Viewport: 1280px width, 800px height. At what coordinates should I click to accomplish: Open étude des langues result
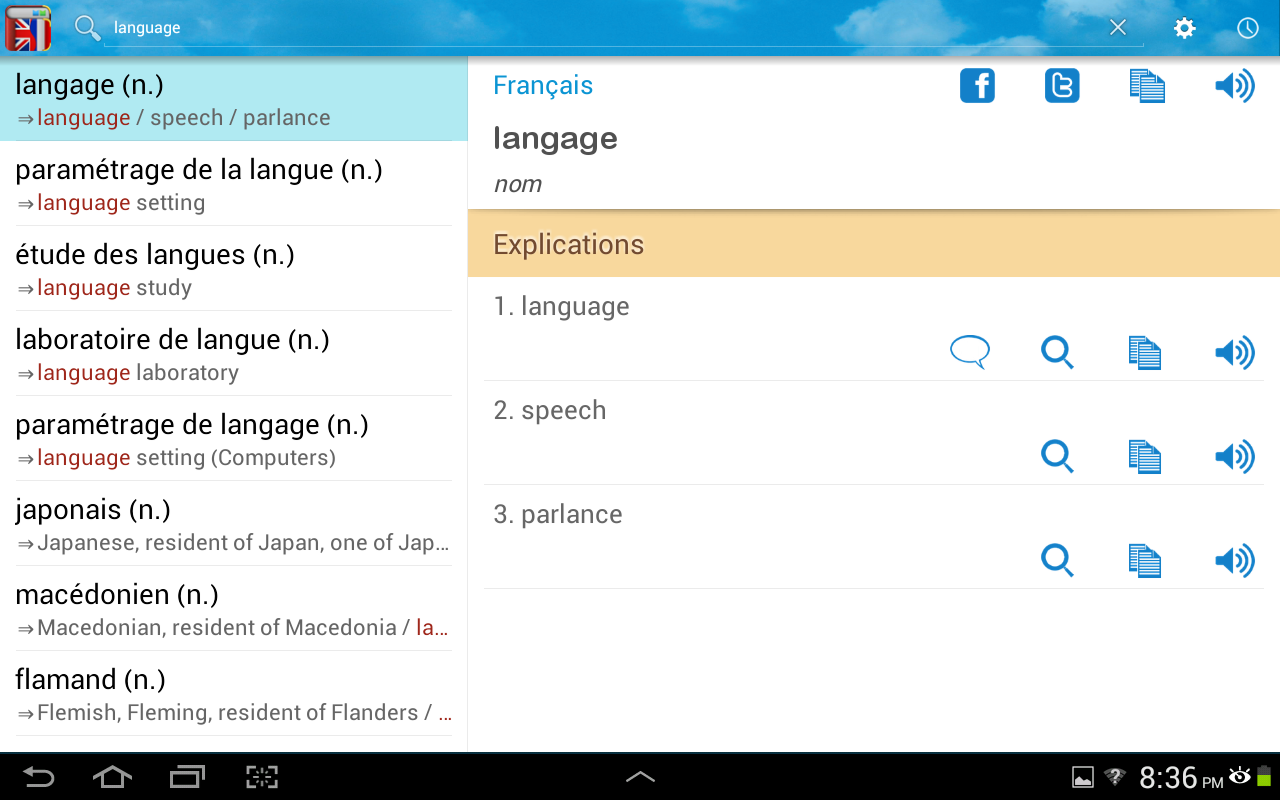234,269
